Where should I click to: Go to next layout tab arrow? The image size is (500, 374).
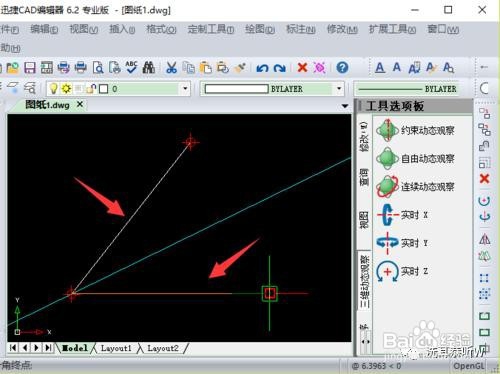[x=36, y=348]
